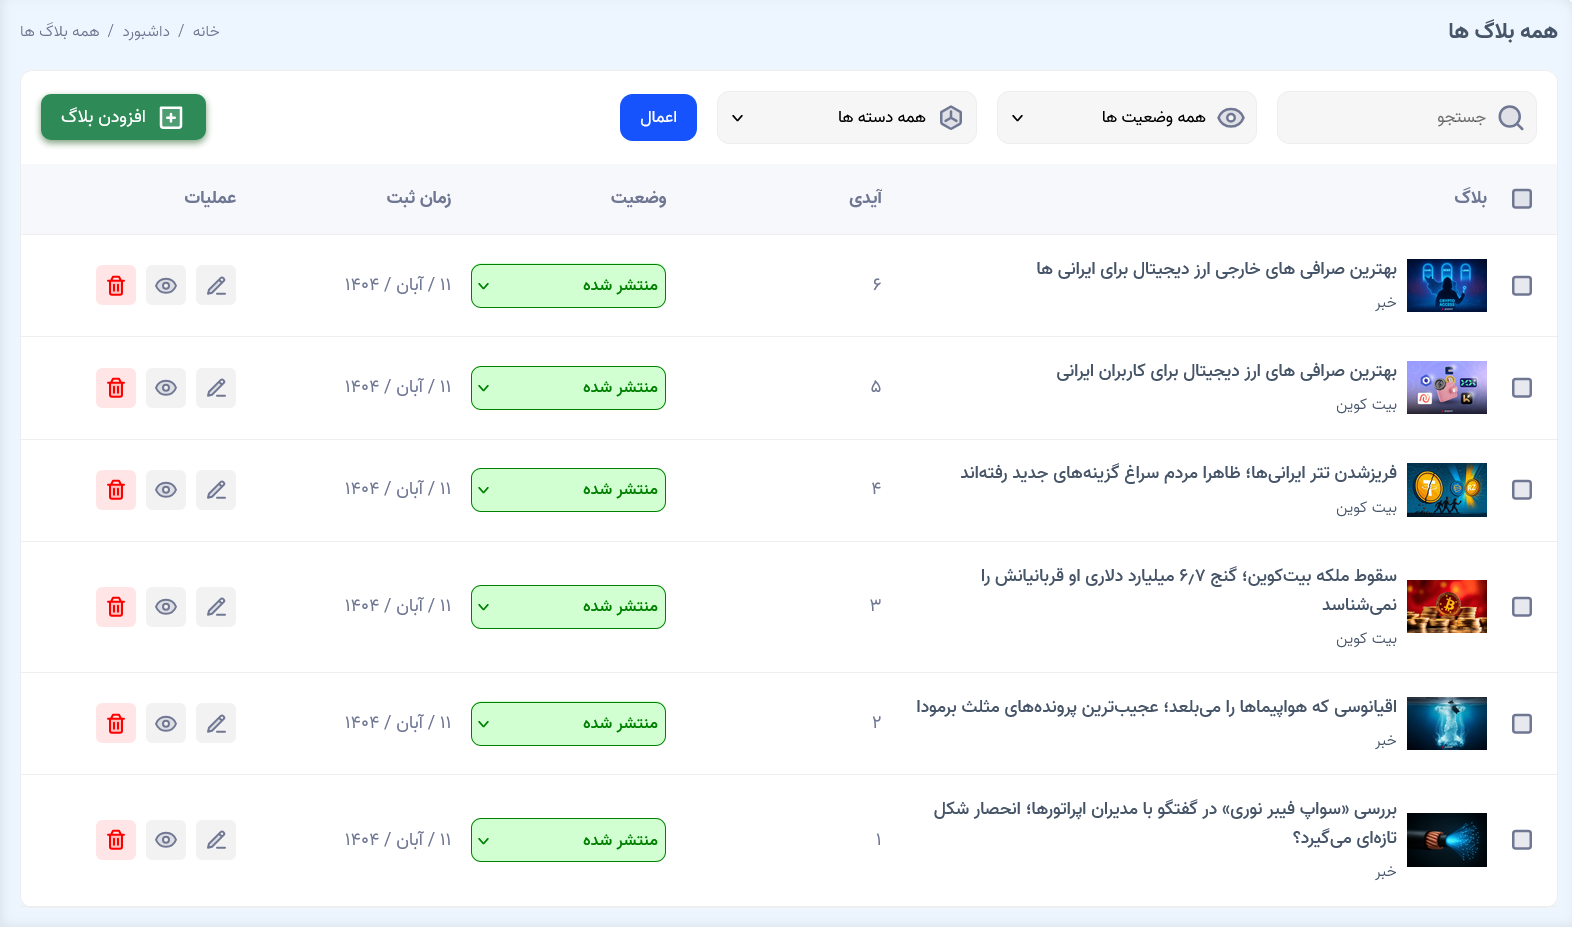Select the checkbox for blog ID ۳
Screen dimensions: 1572x927
(x=1522, y=607)
